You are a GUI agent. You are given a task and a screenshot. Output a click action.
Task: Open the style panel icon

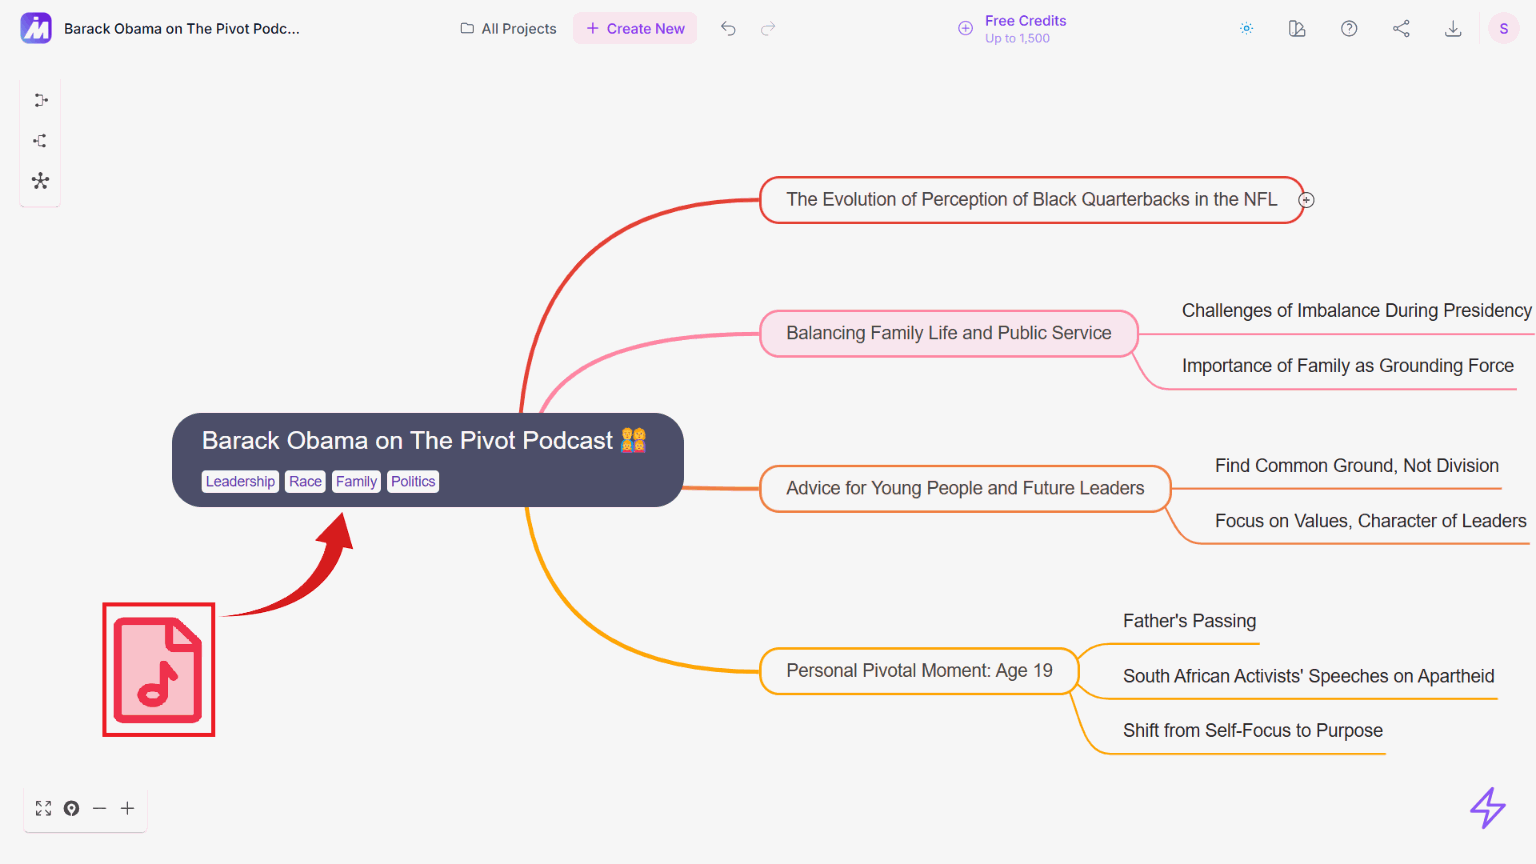1297,29
